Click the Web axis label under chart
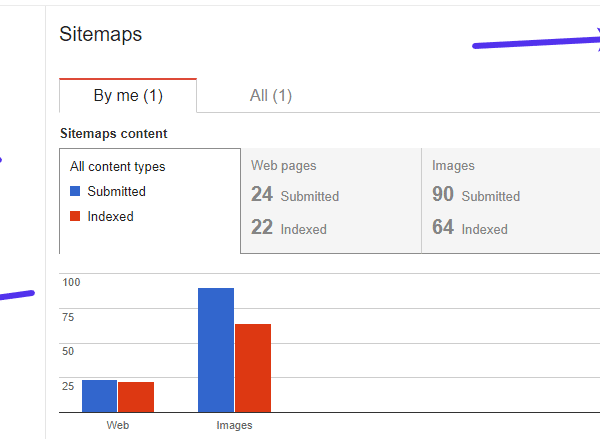This screenshot has height=439, width=600. (x=118, y=425)
